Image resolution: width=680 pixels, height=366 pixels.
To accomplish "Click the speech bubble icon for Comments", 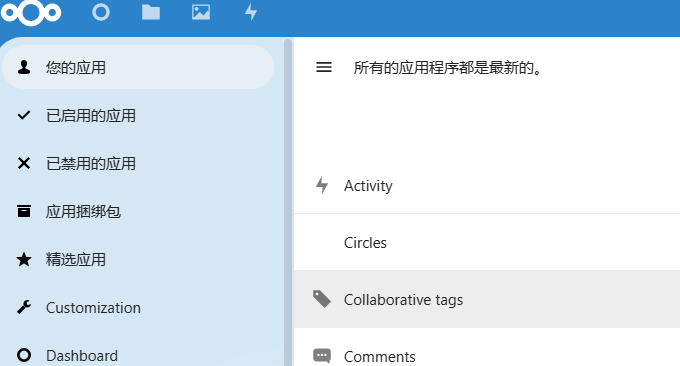I will coord(322,356).
